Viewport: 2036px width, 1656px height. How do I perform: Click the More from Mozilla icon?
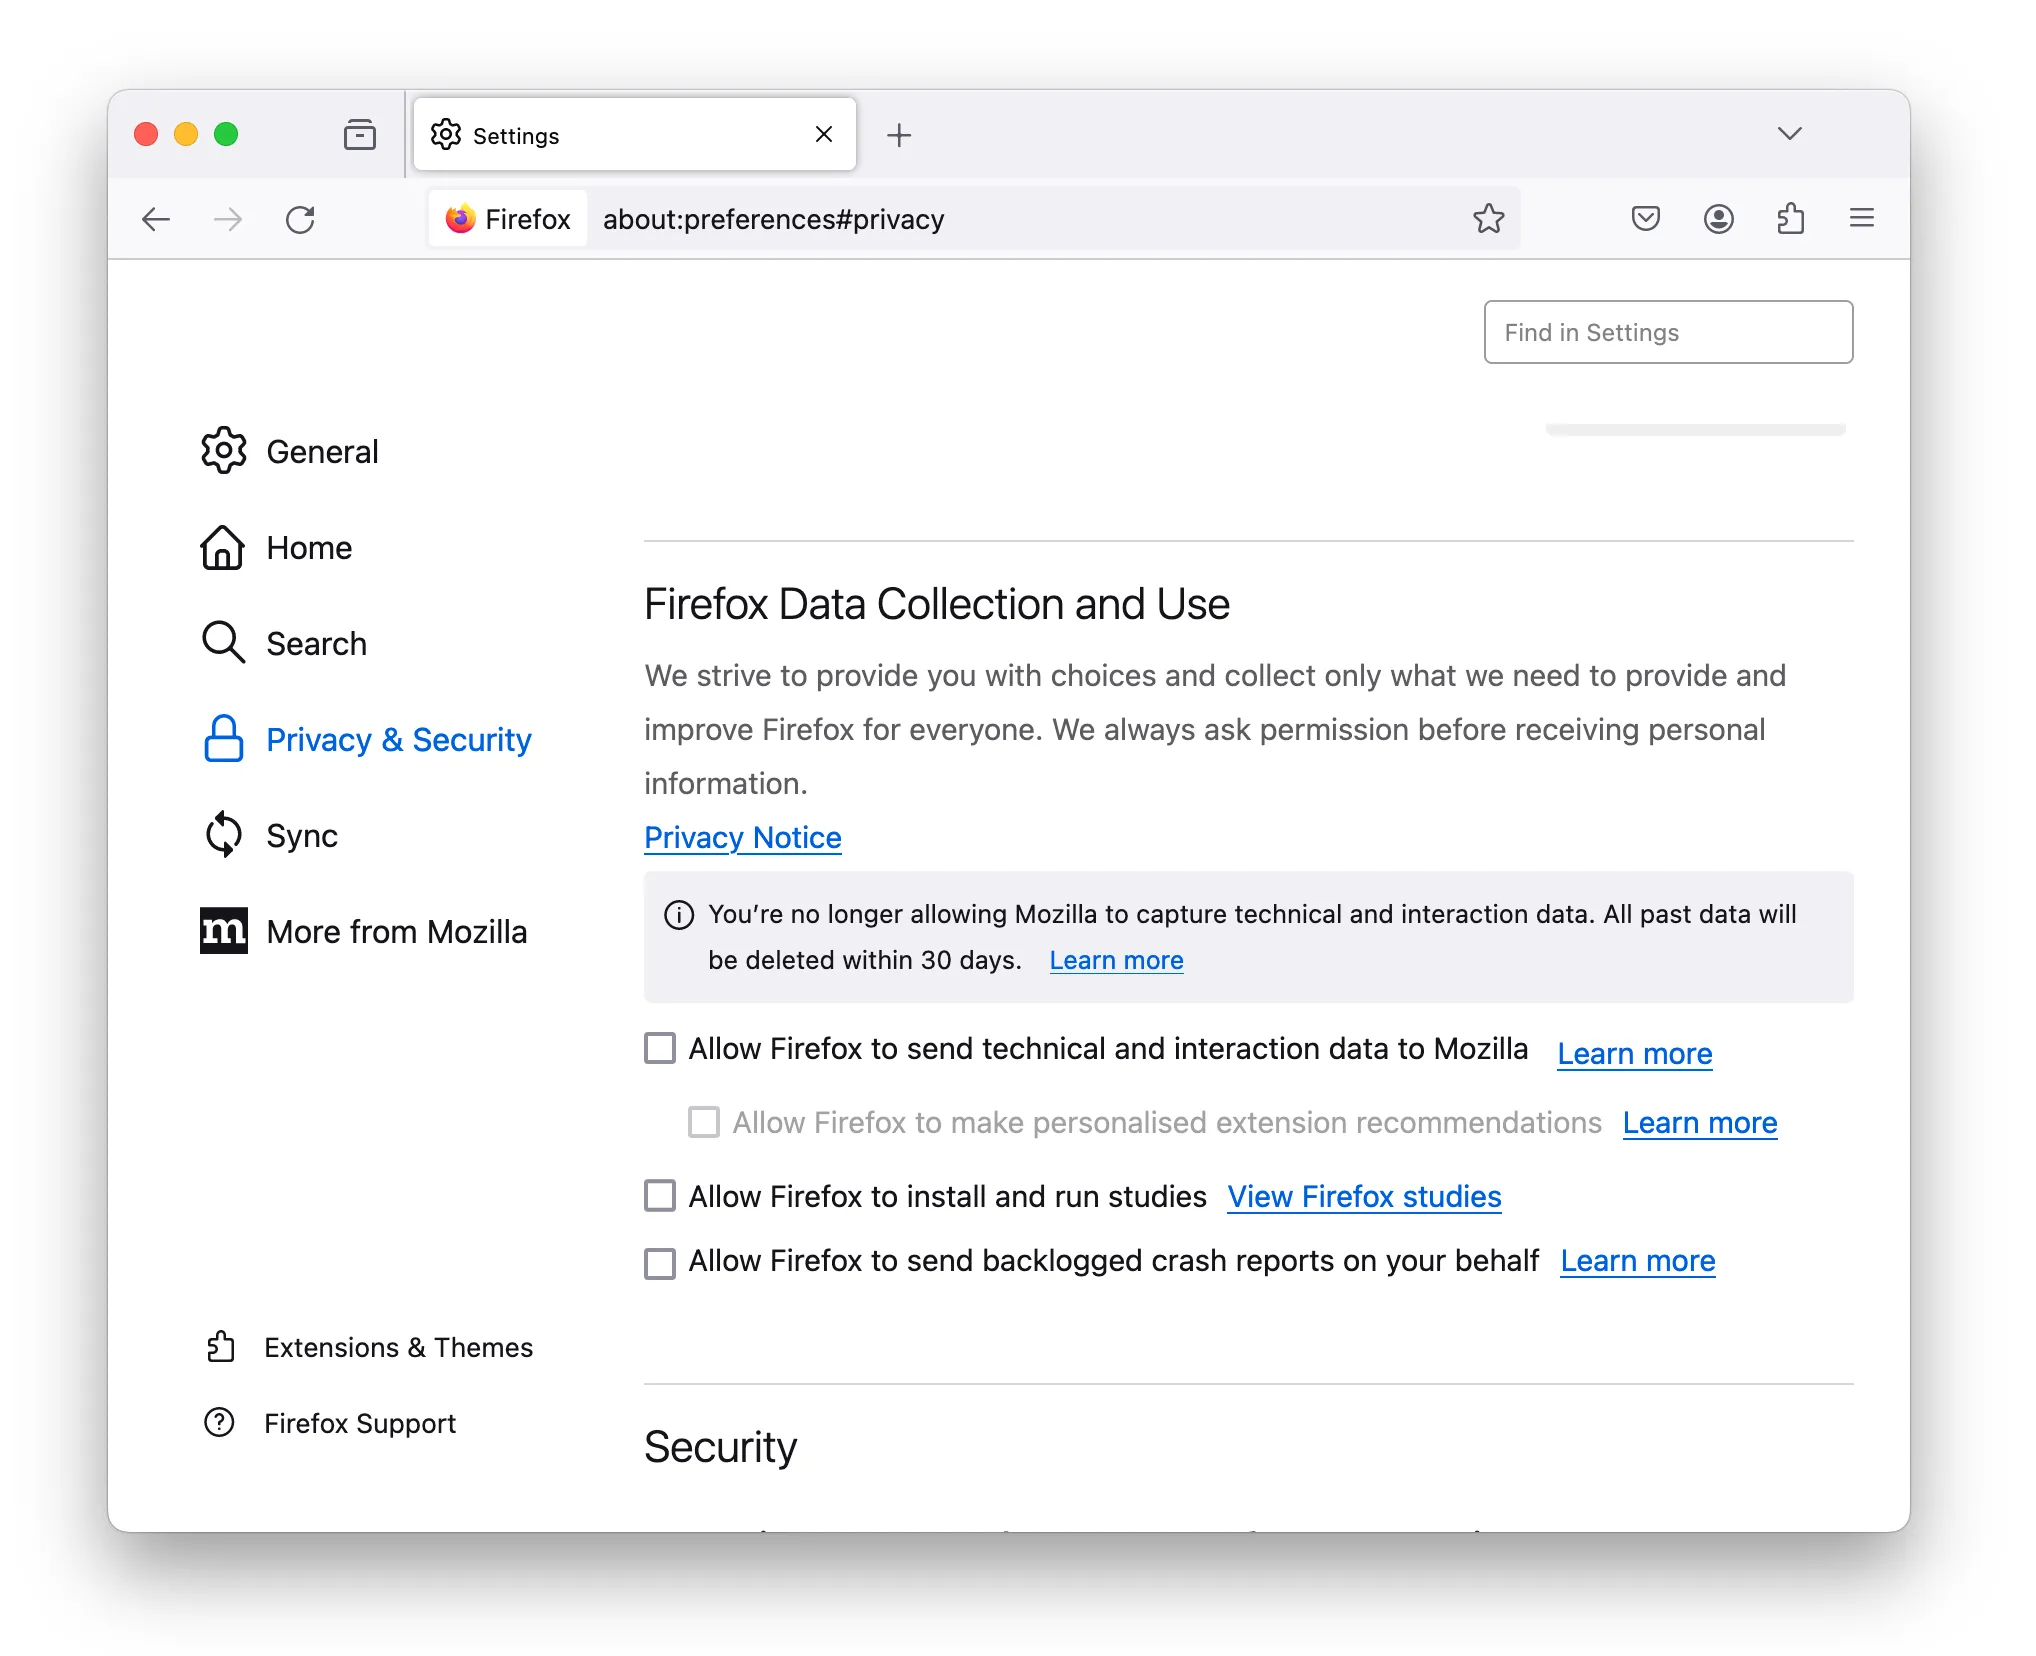click(223, 931)
